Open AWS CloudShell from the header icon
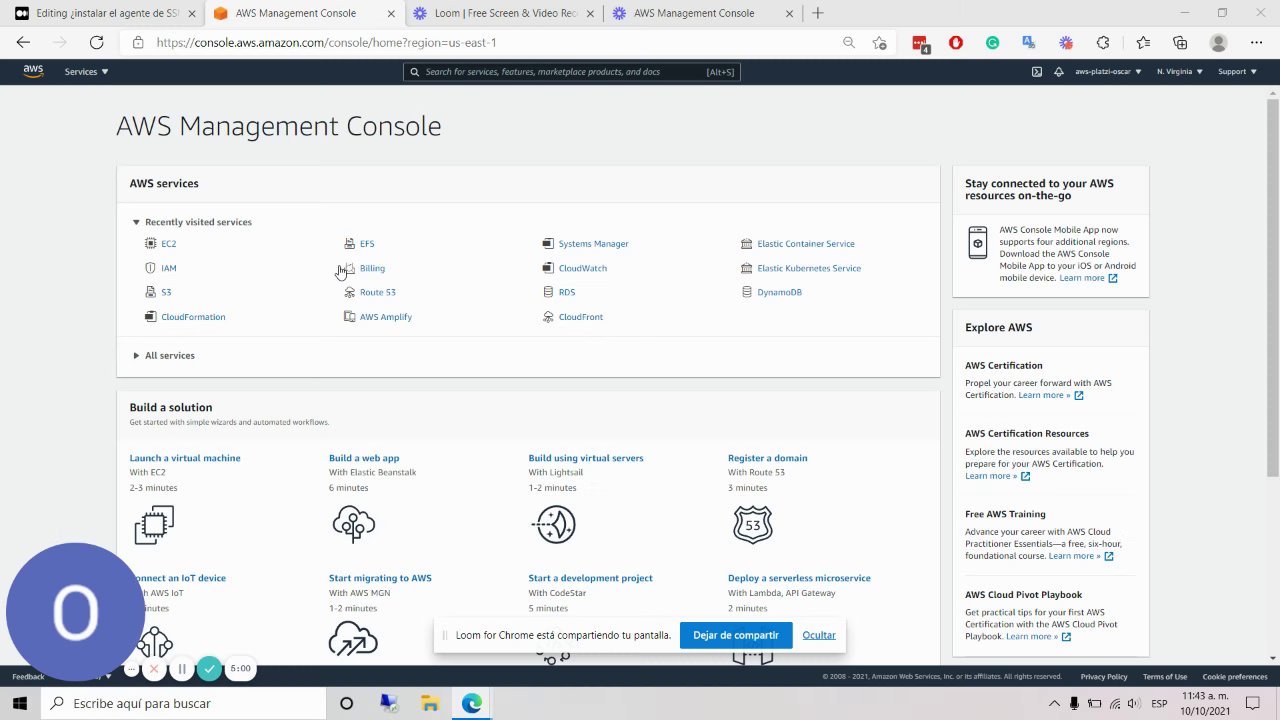 click(1037, 72)
